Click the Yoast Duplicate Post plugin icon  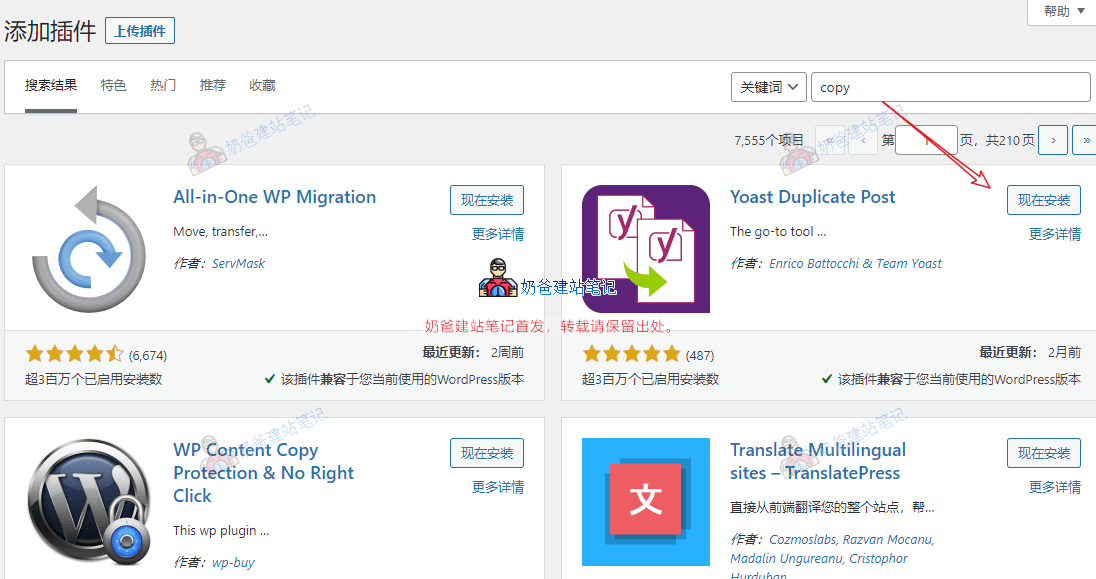coord(646,246)
